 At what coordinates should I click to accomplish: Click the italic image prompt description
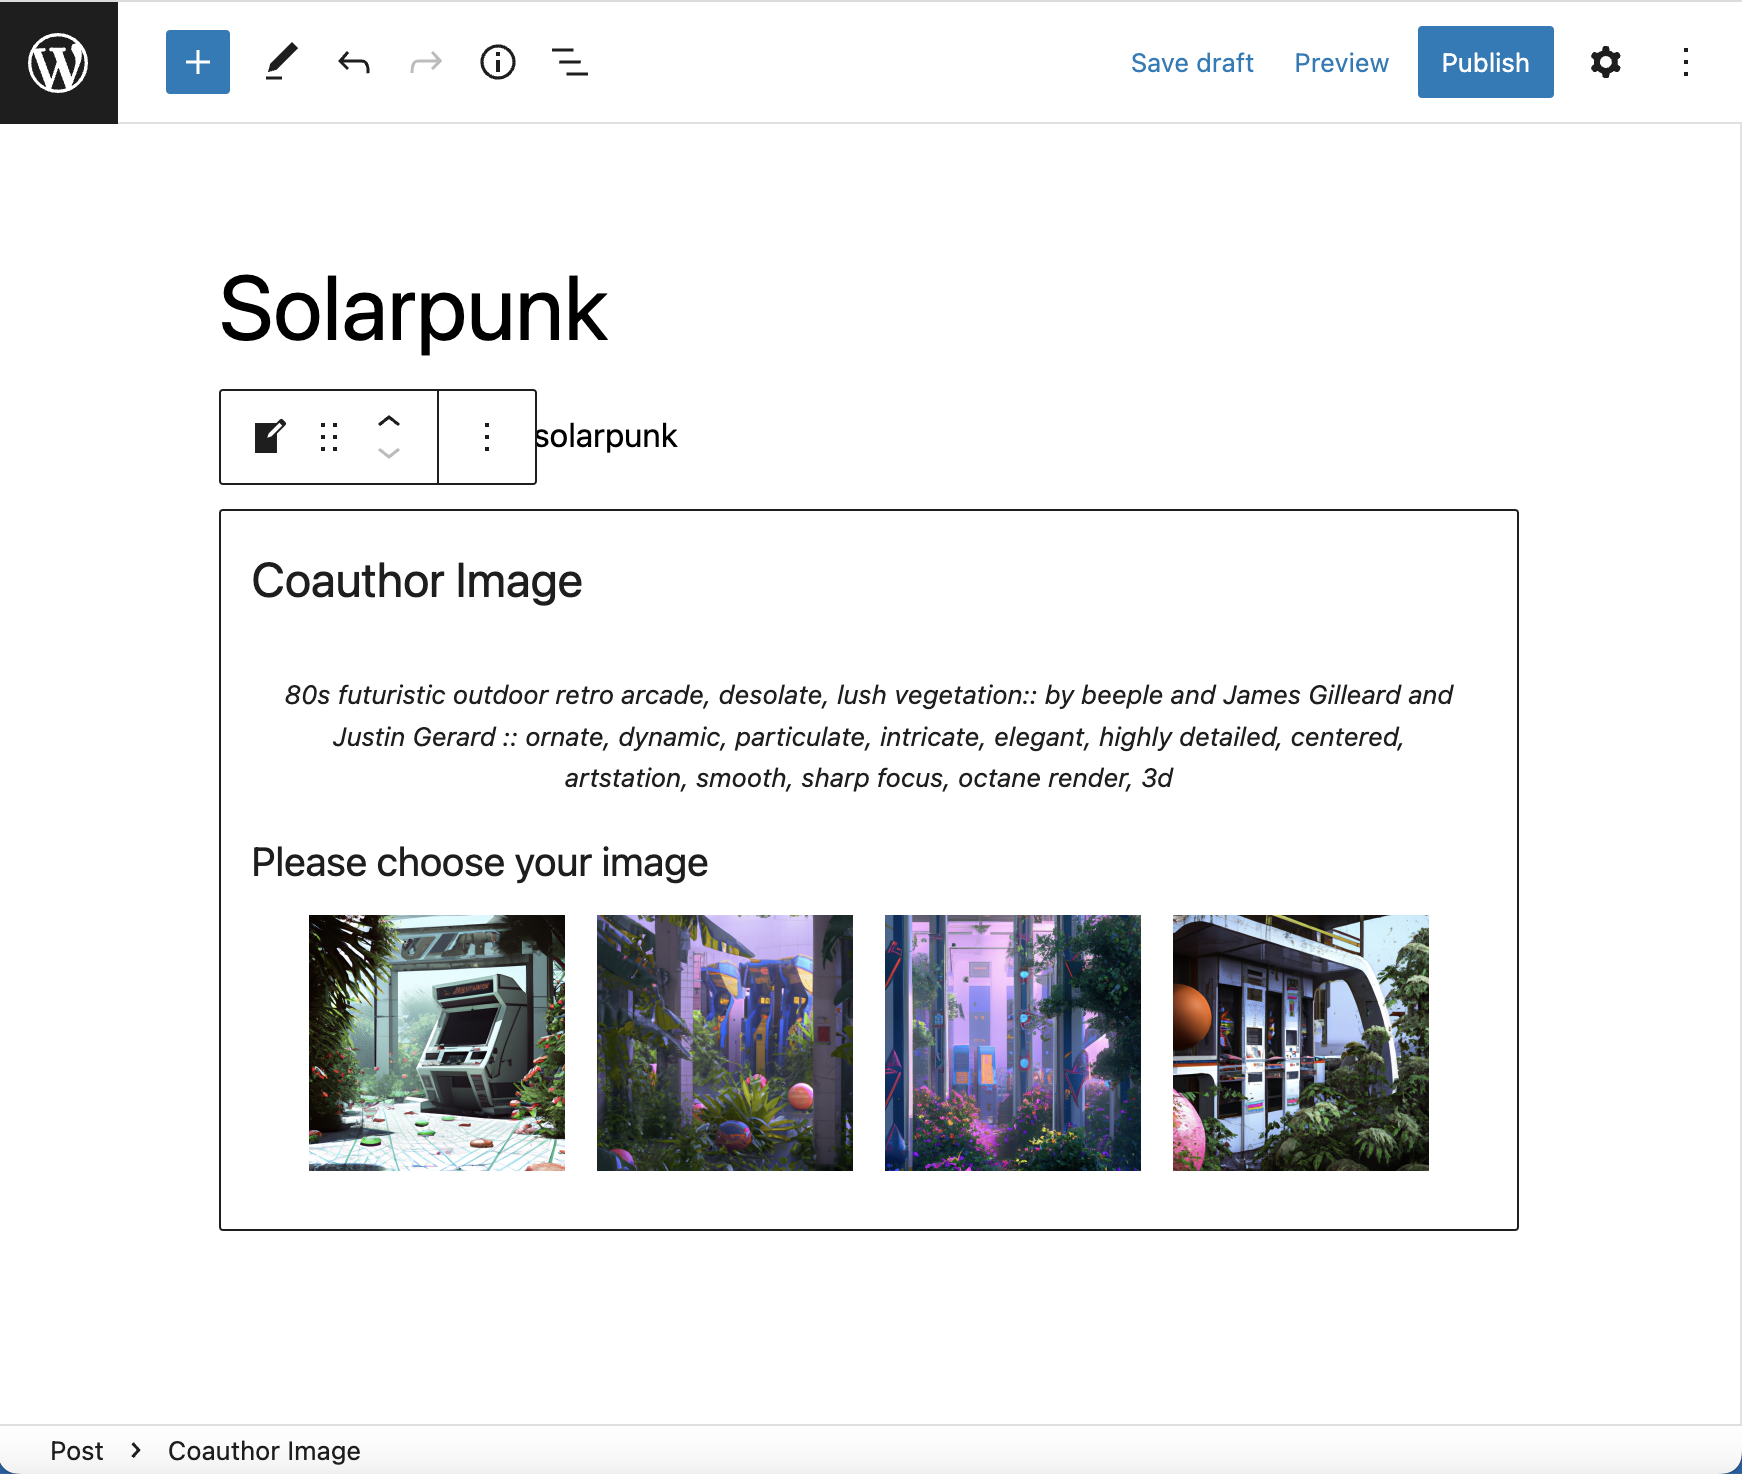(x=868, y=736)
